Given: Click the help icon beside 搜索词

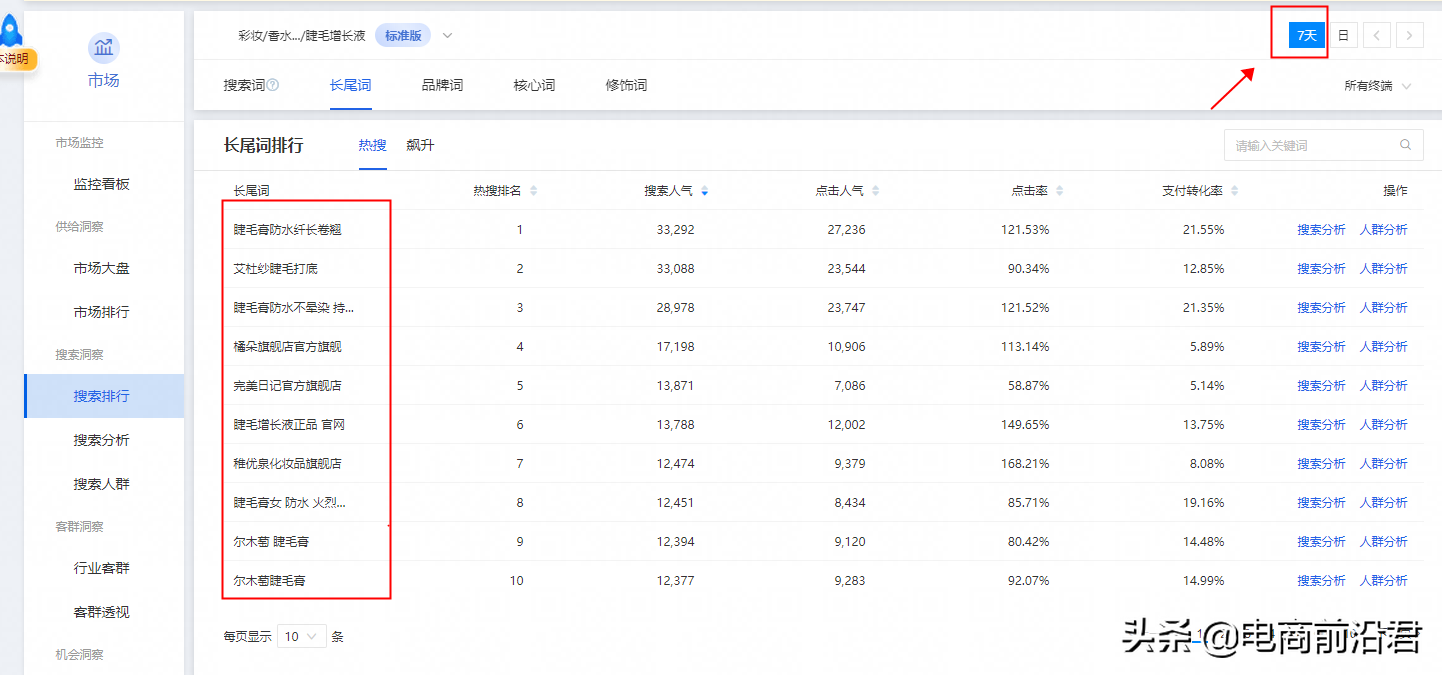Looking at the screenshot, I should 273,86.
